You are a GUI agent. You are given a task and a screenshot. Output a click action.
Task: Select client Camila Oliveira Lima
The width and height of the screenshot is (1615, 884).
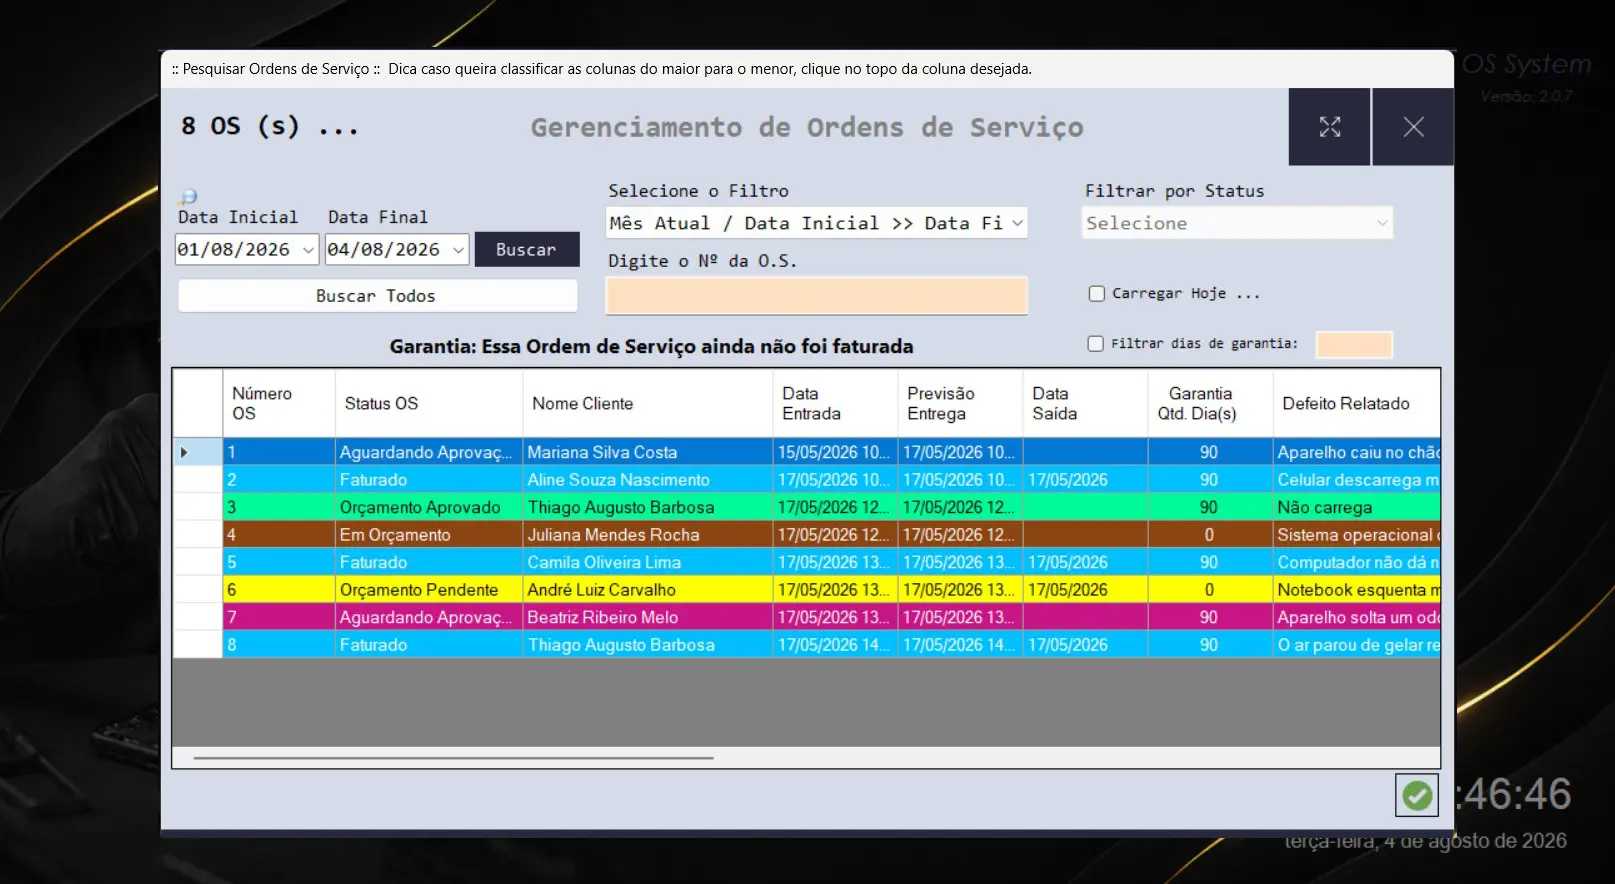tap(648, 562)
